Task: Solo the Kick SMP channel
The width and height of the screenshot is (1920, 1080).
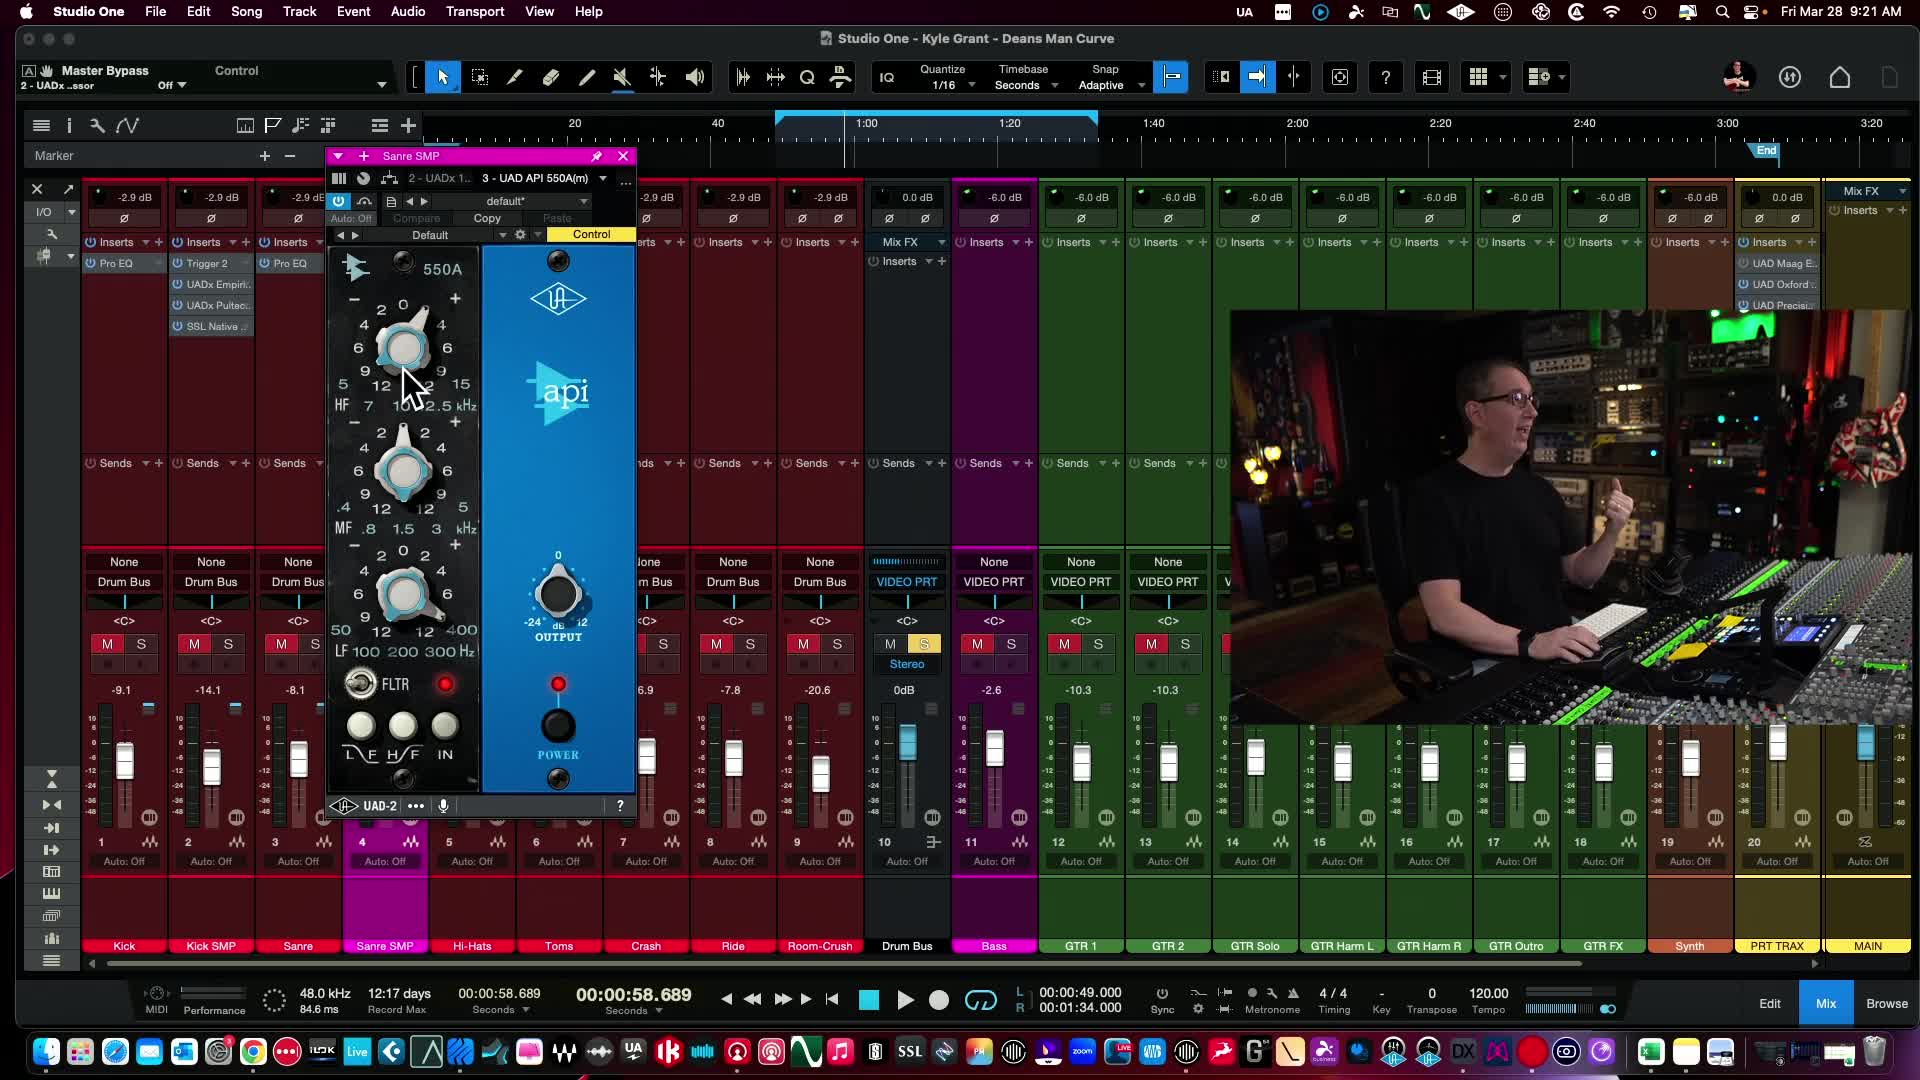Action: [x=228, y=644]
